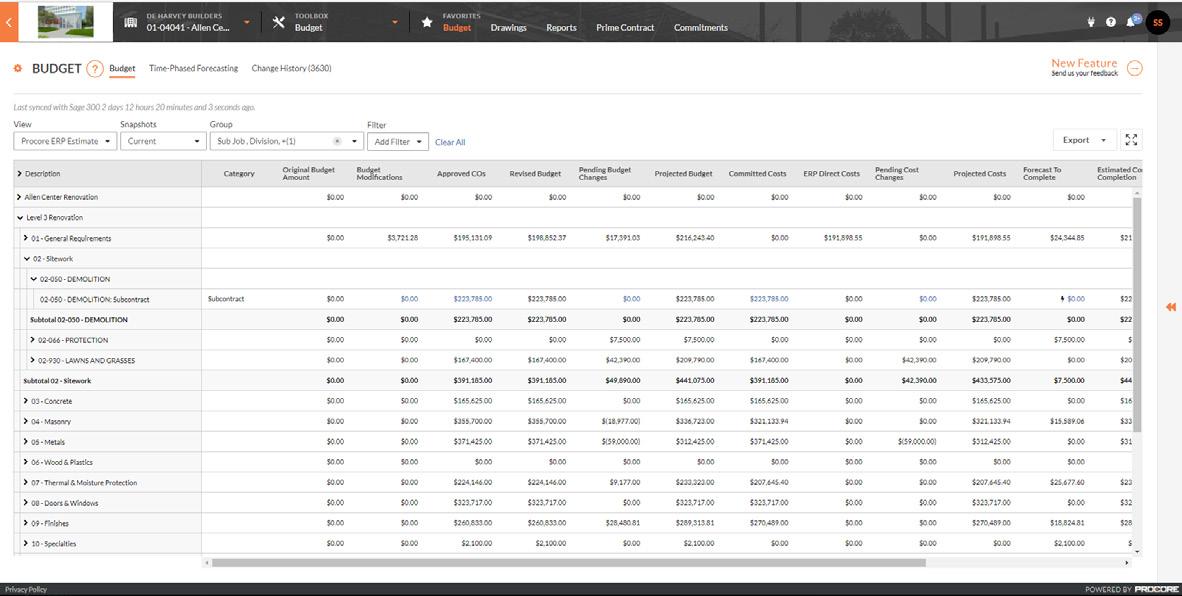The image size is (1182, 596).
Task: Open the Procore ERP Estimate view dropdown
Action: pyautogui.click(x=65, y=141)
